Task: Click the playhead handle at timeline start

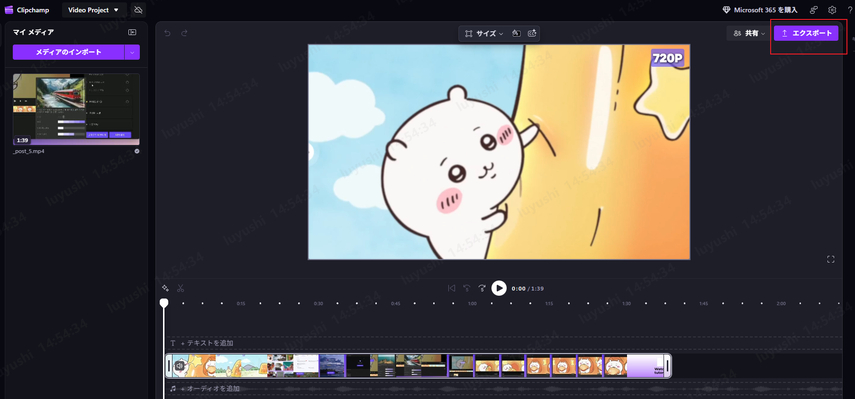Action: tap(164, 303)
